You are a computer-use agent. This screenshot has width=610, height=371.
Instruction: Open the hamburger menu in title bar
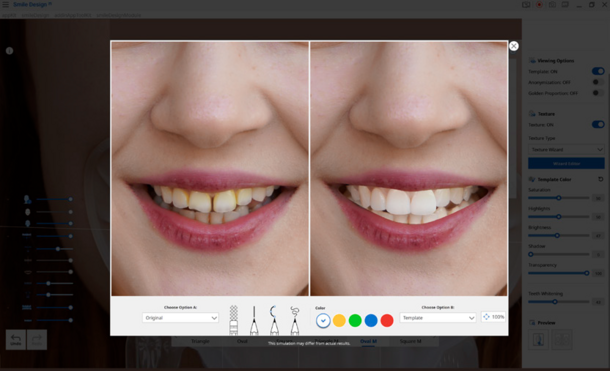click(x=5, y=4)
